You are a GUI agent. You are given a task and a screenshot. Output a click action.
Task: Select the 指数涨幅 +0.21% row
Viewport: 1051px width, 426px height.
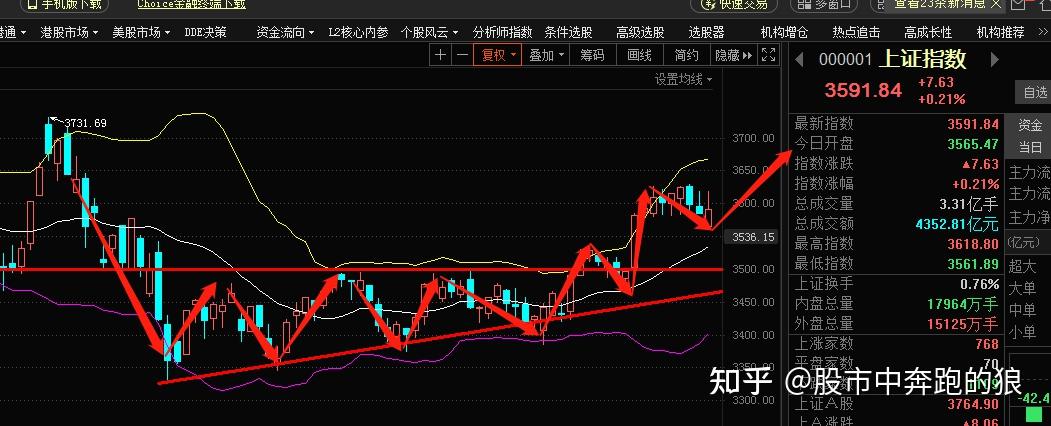pyautogui.click(x=897, y=184)
